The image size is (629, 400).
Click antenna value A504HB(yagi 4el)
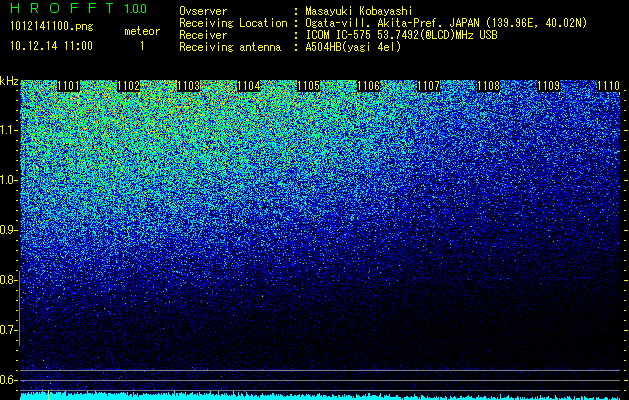coord(353,47)
